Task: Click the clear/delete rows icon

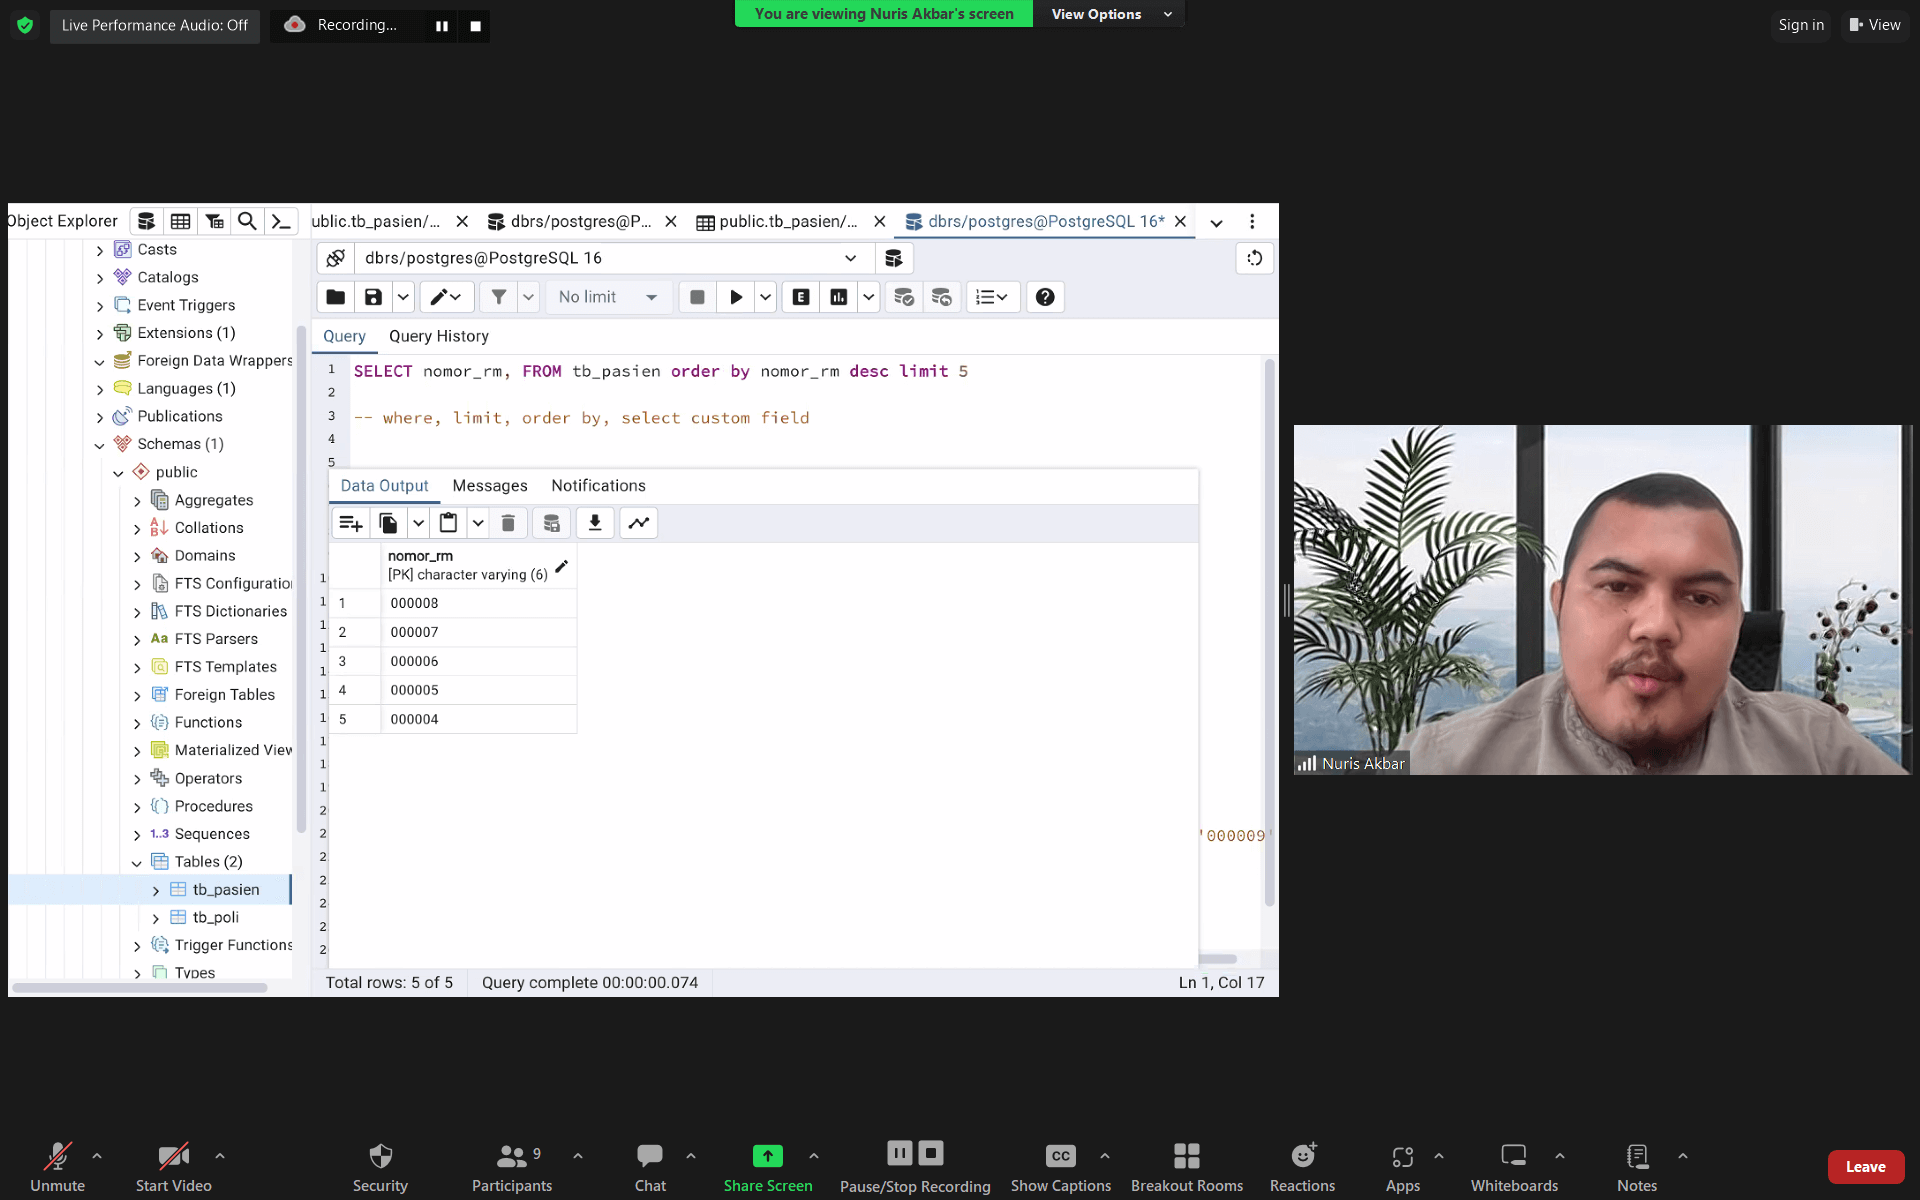Action: pyautogui.click(x=509, y=523)
